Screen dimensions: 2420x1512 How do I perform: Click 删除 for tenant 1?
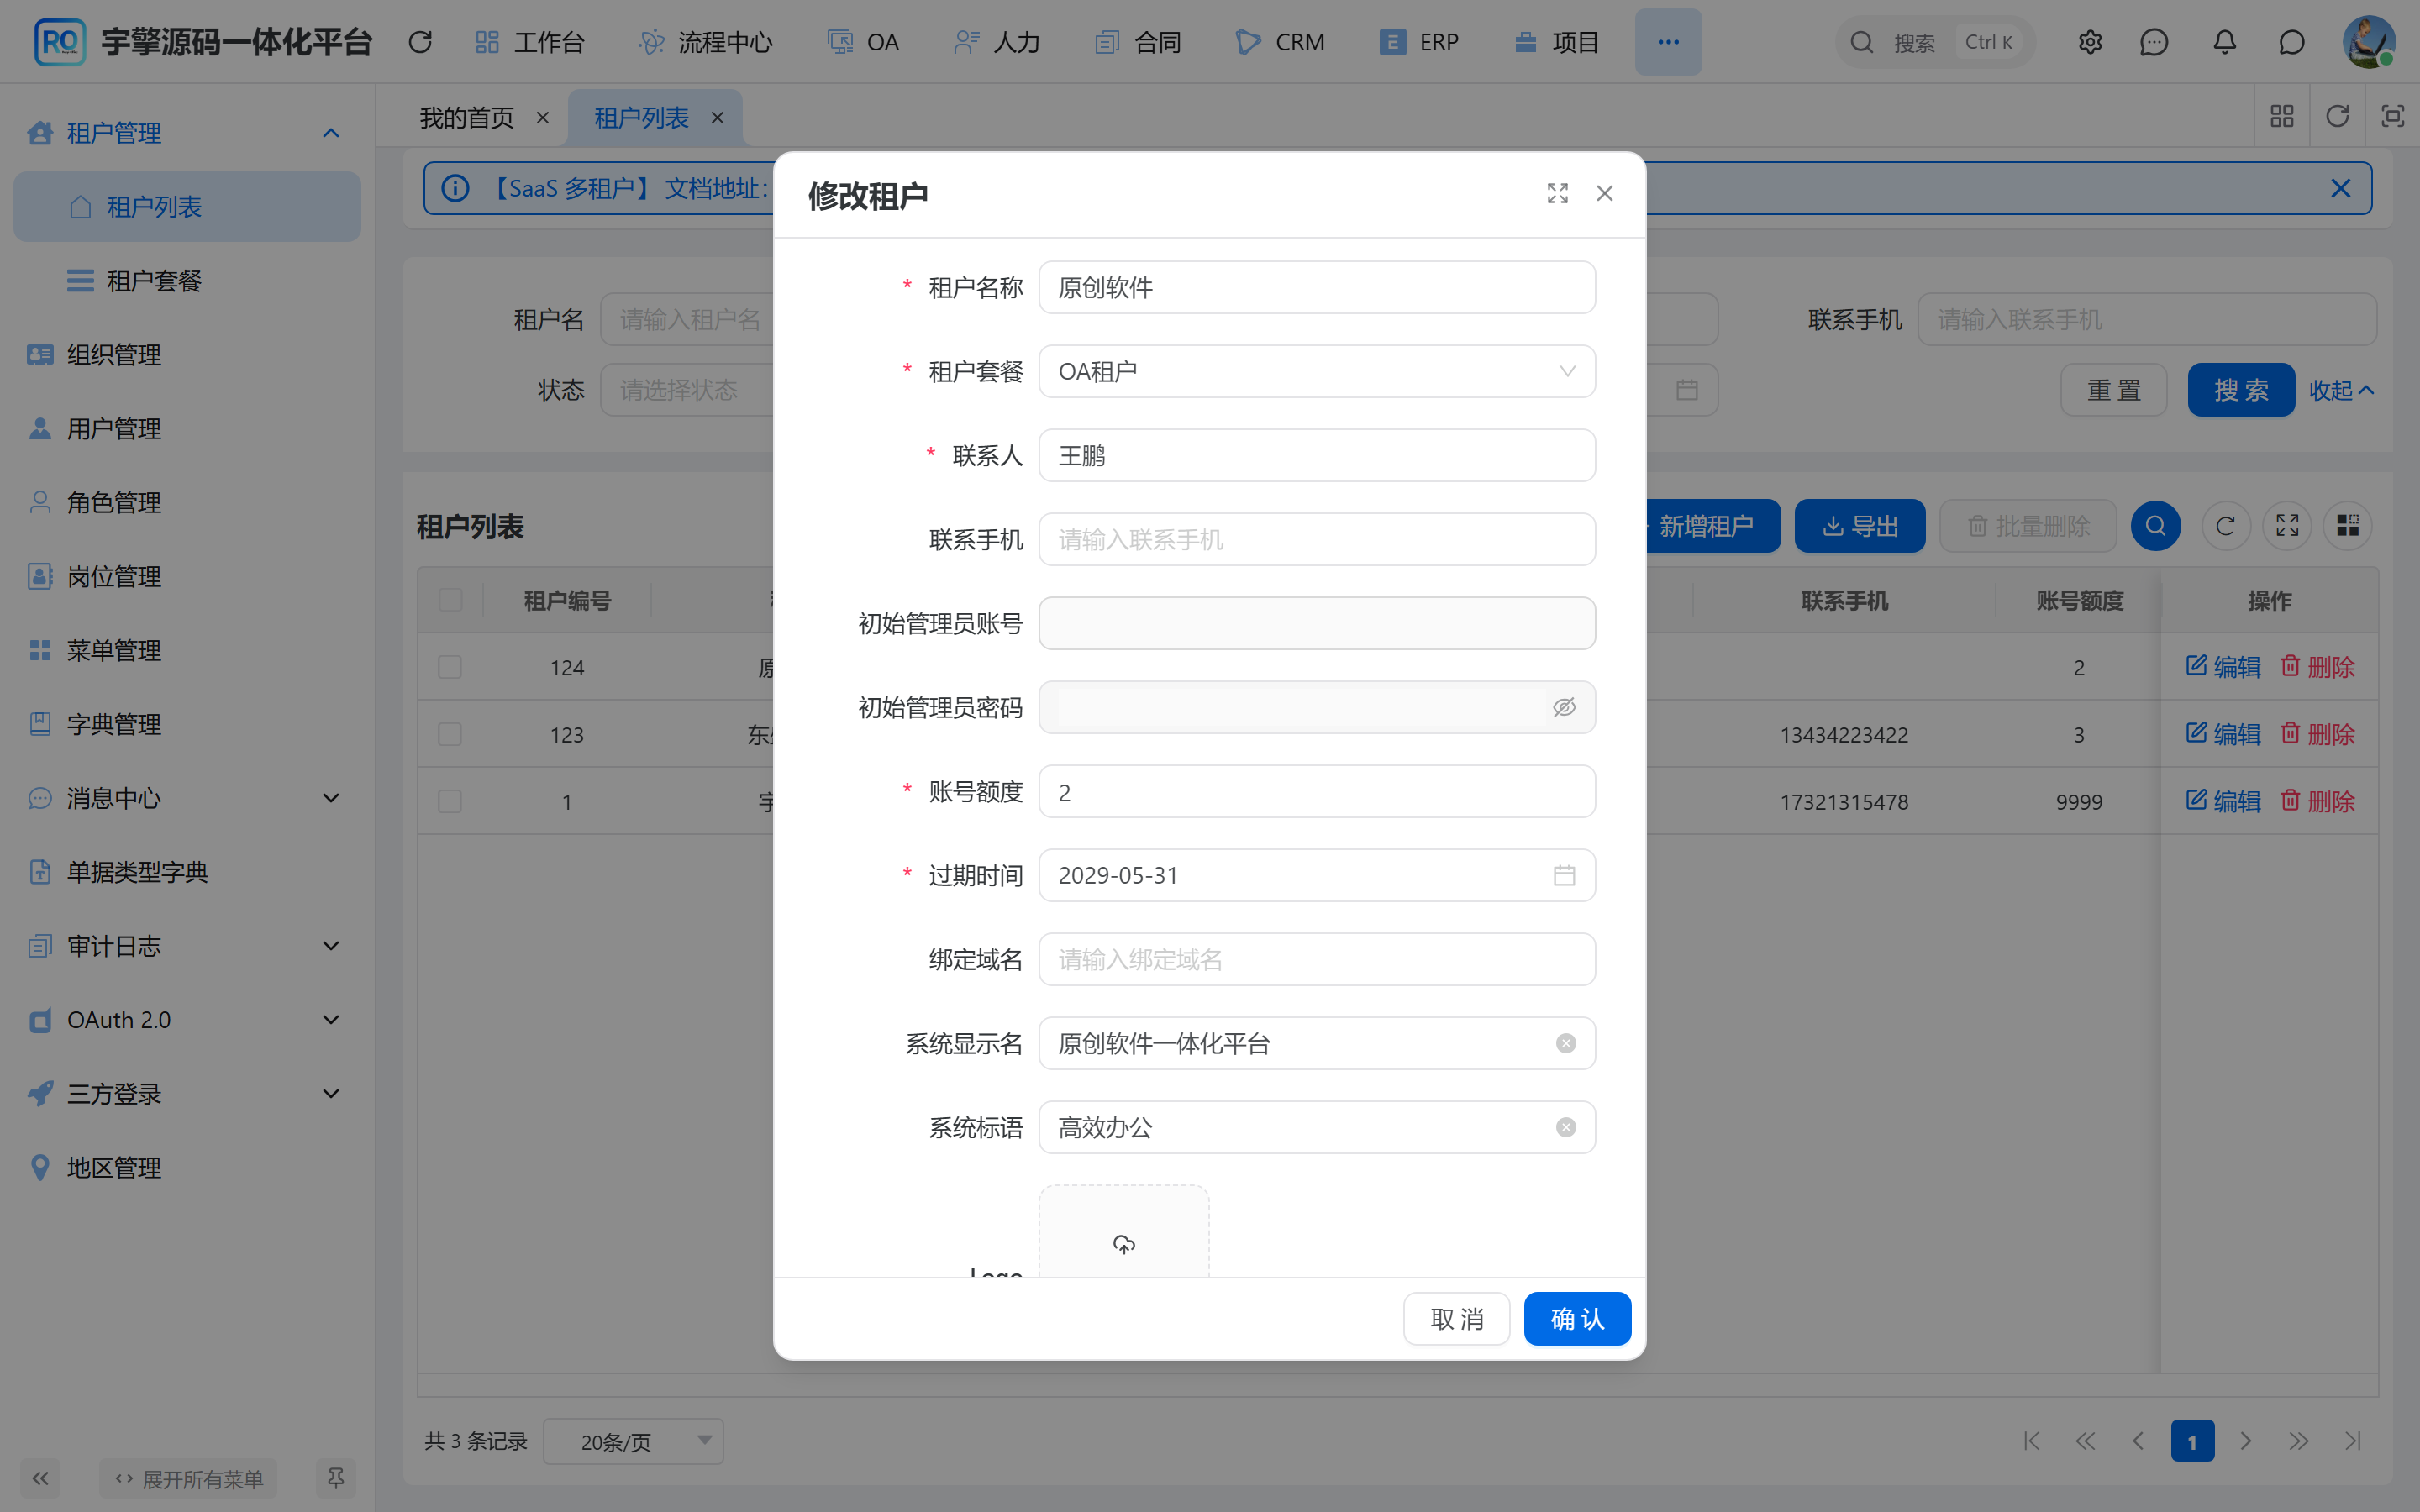coord(2317,801)
